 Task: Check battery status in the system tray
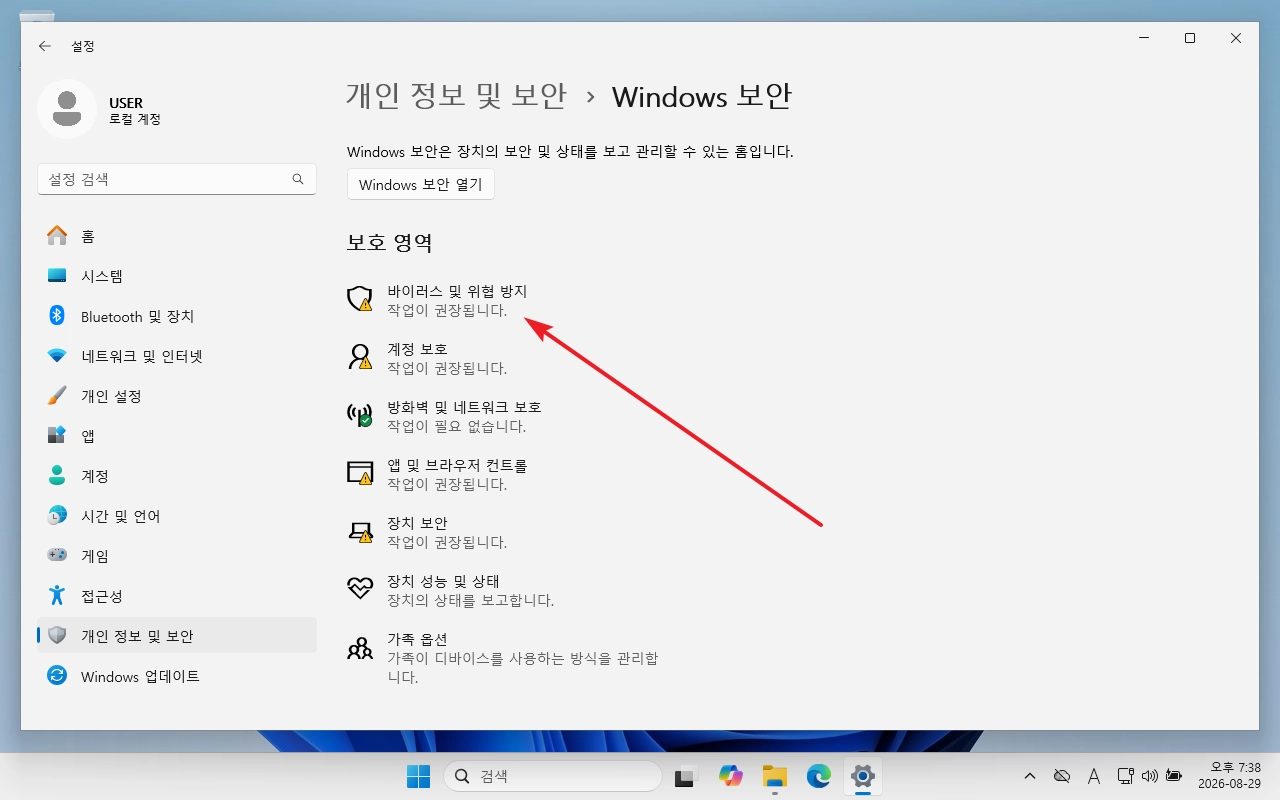pos(1174,776)
